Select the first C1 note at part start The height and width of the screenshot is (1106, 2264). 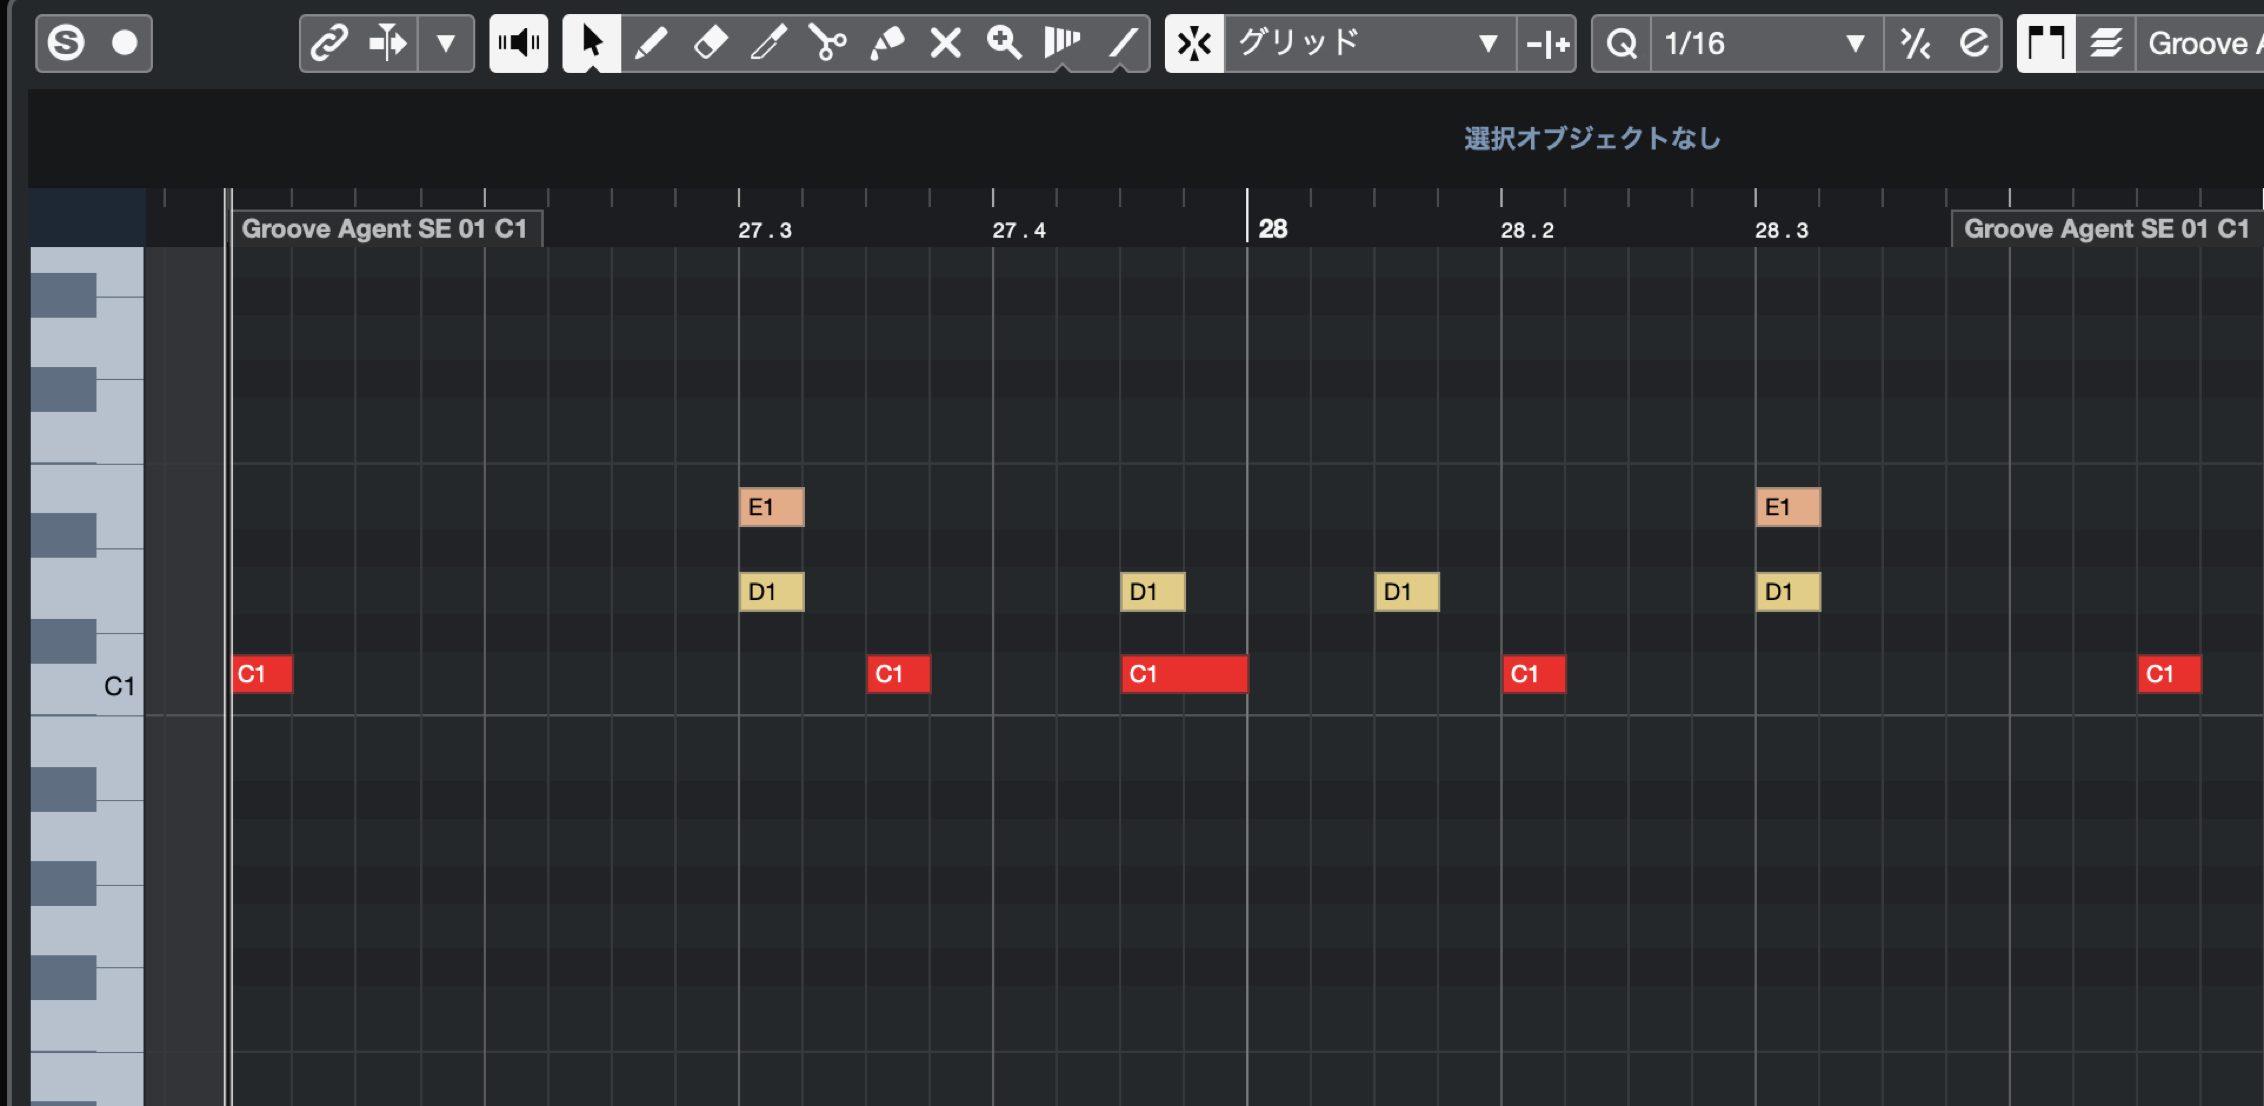tap(262, 674)
